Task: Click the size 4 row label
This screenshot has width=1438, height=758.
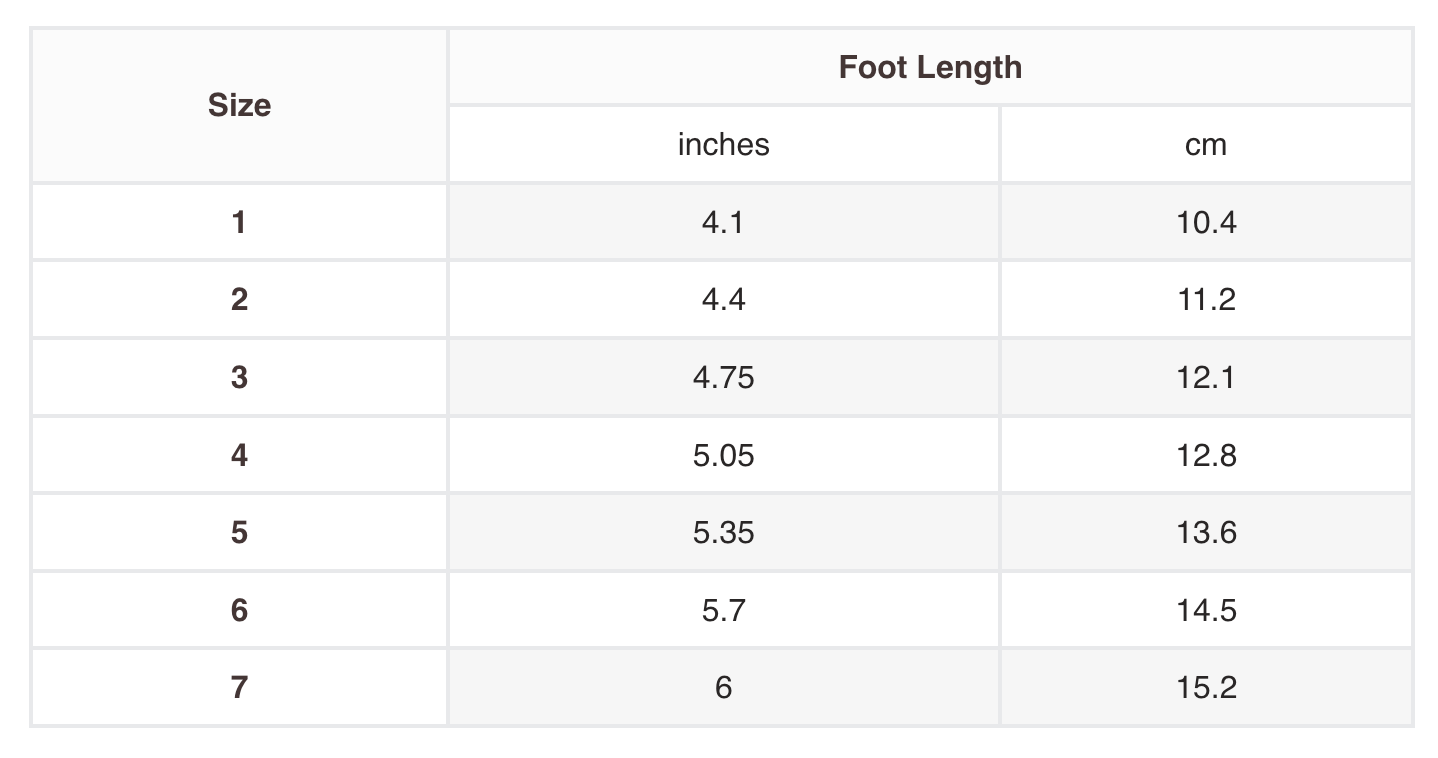Action: pyautogui.click(x=239, y=455)
